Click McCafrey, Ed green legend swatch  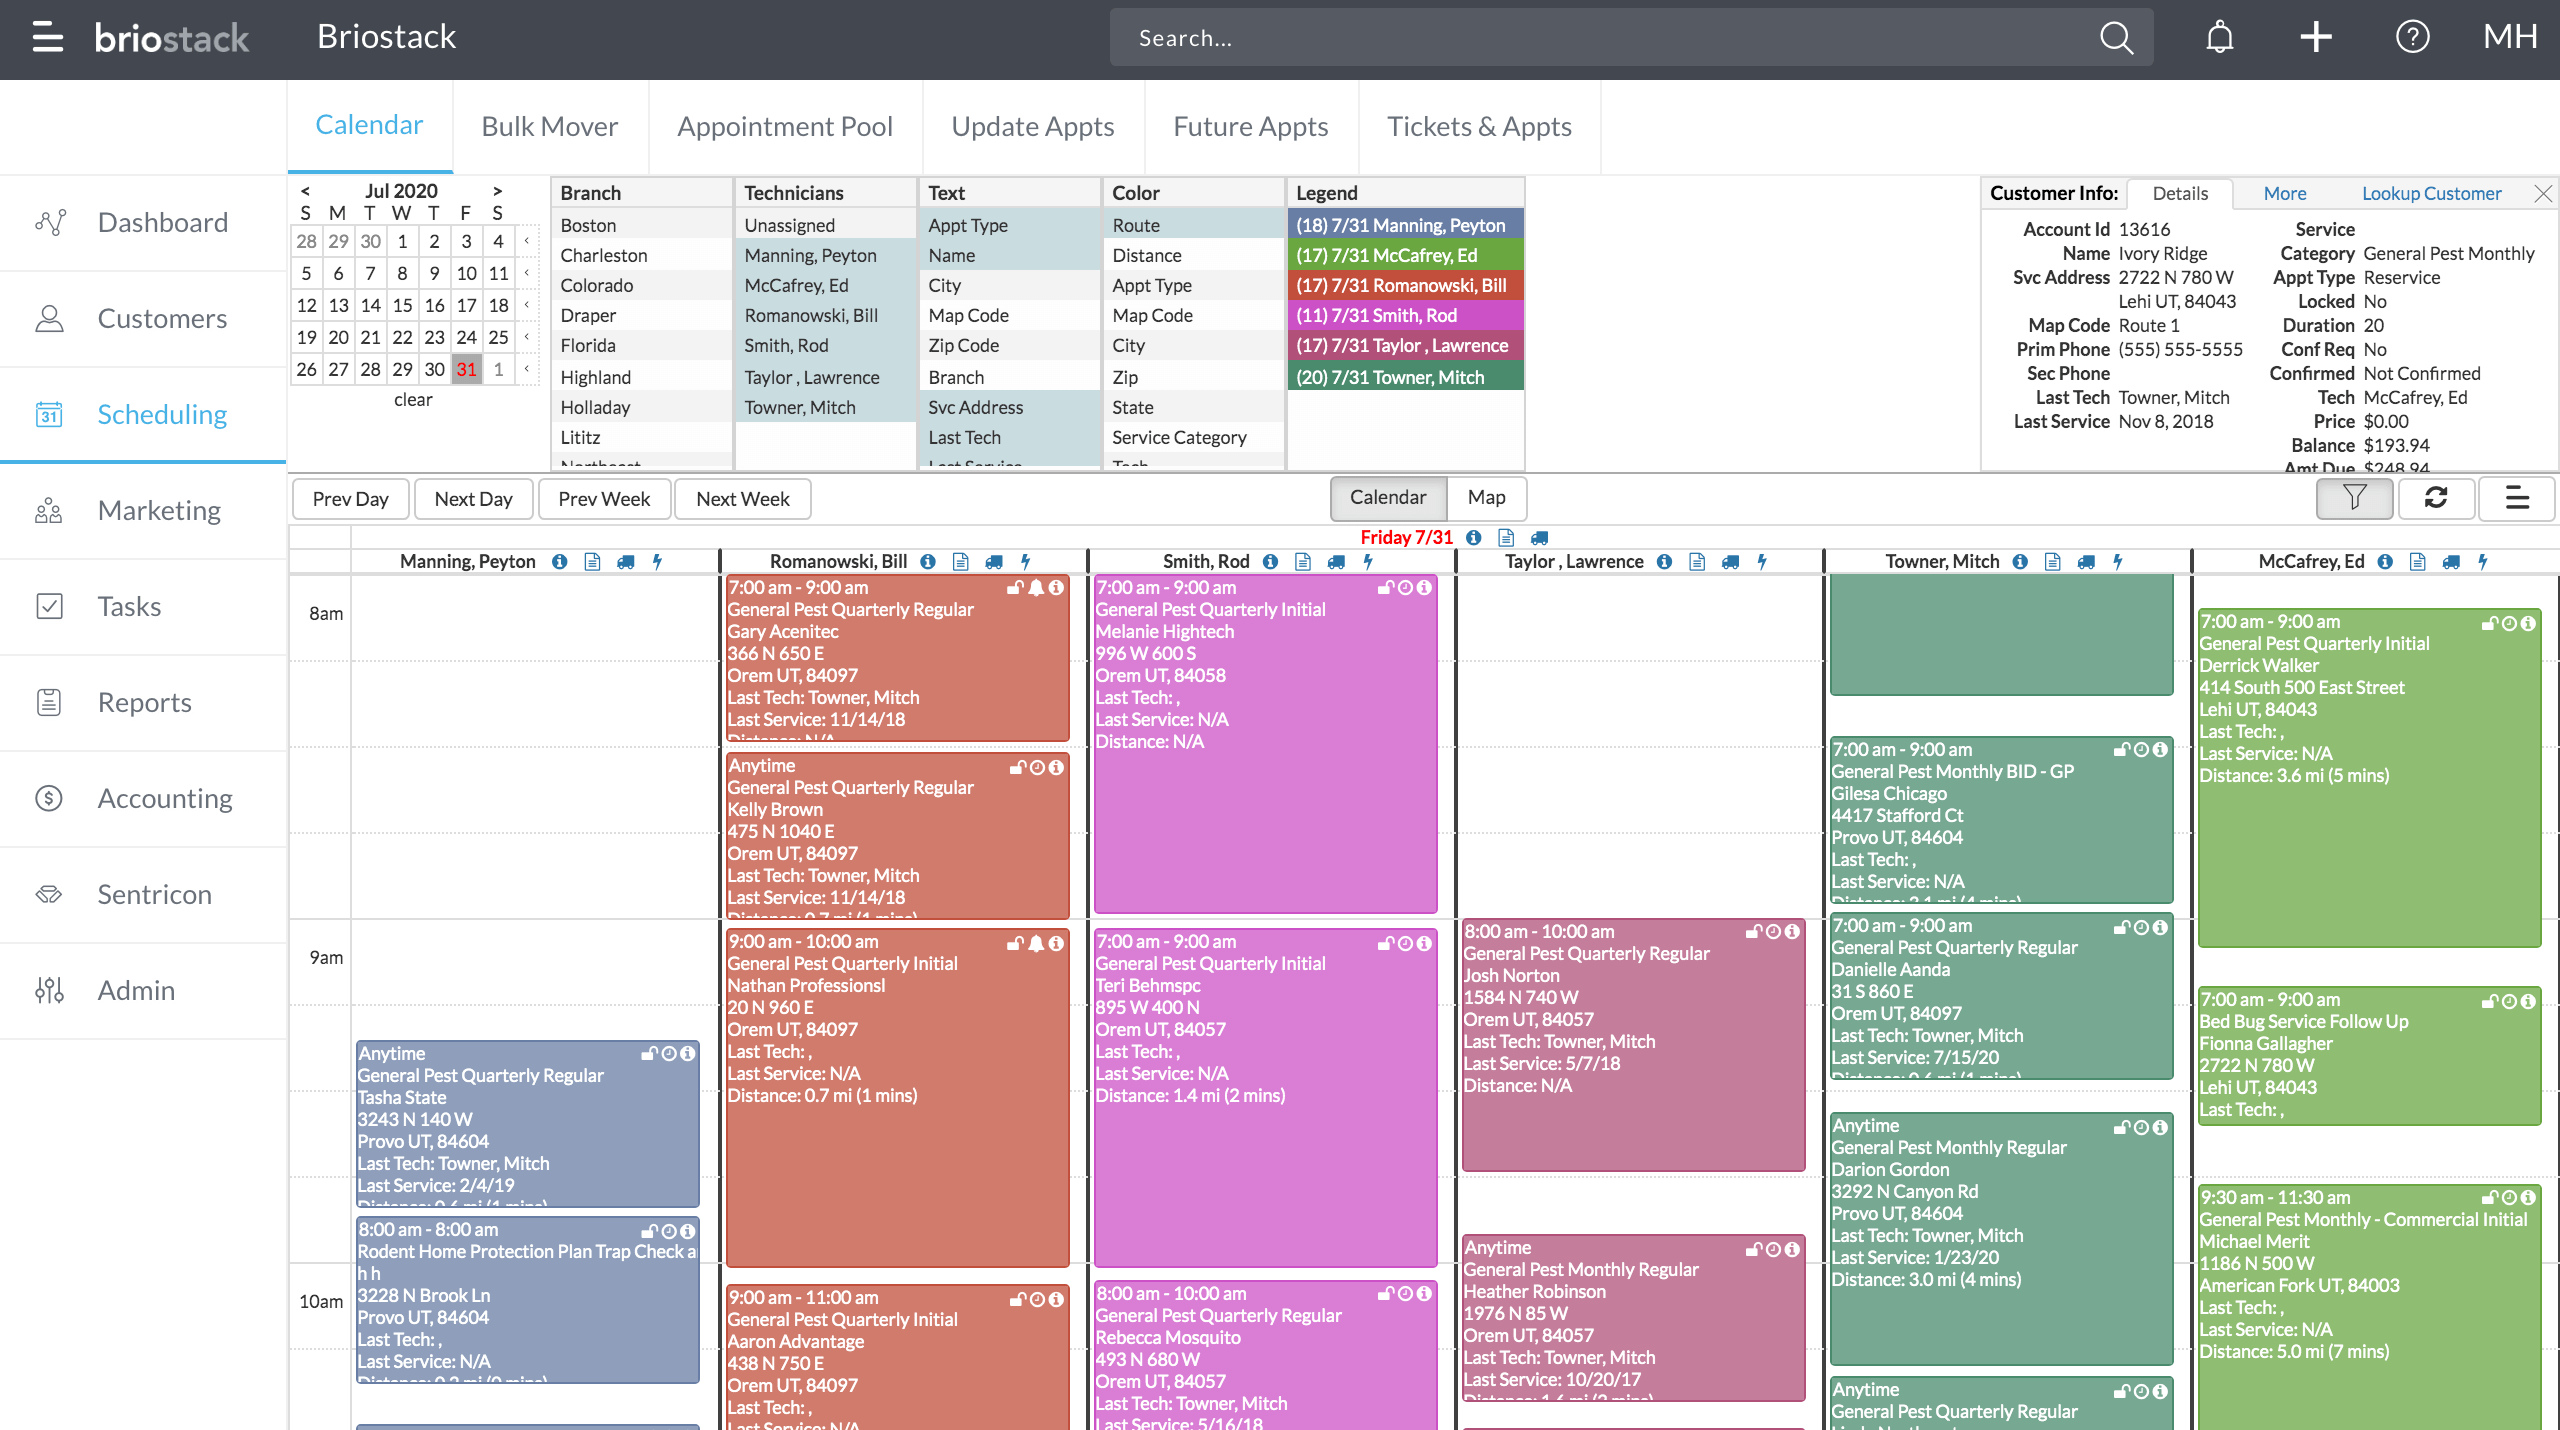point(1405,255)
